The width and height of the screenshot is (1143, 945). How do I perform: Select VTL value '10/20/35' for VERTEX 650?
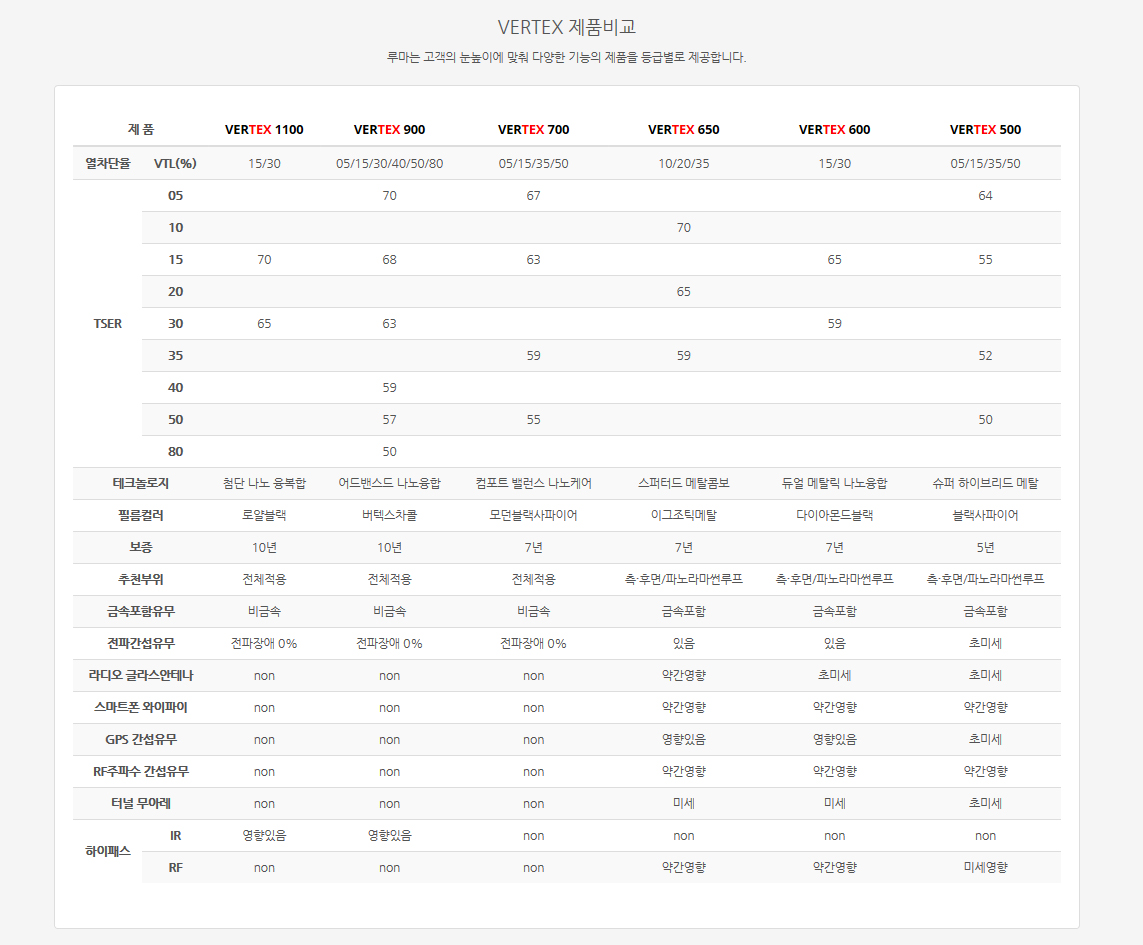(x=684, y=163)
